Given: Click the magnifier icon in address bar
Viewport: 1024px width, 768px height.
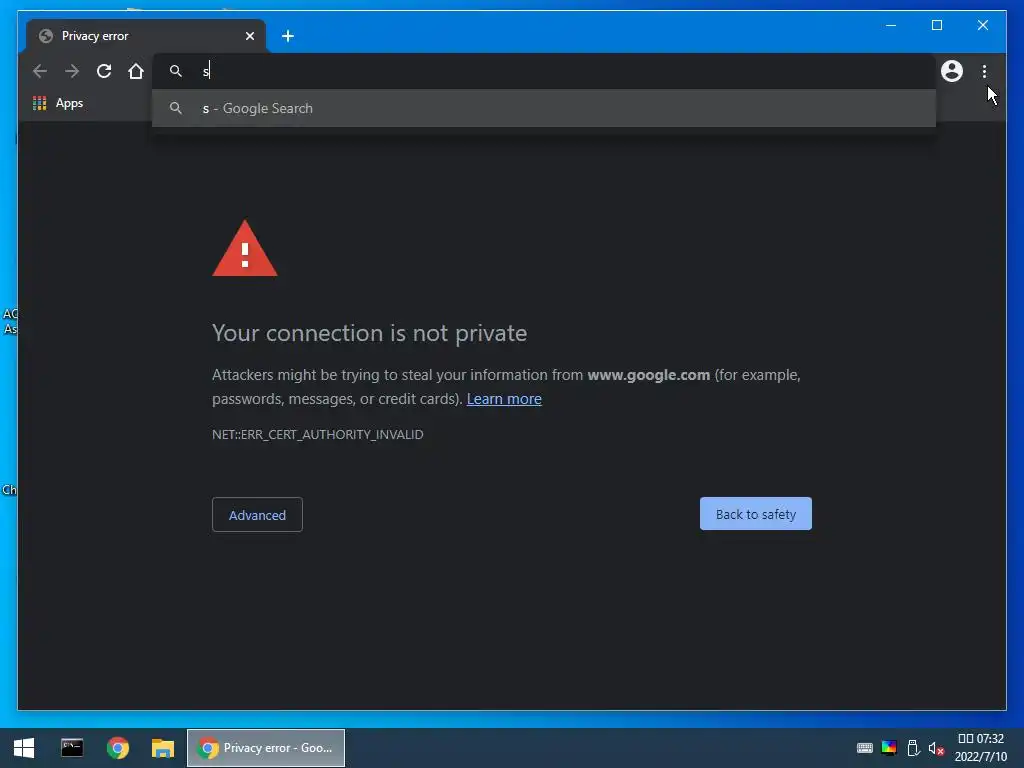Looking at the screenshot, I should tap(176, 71).
